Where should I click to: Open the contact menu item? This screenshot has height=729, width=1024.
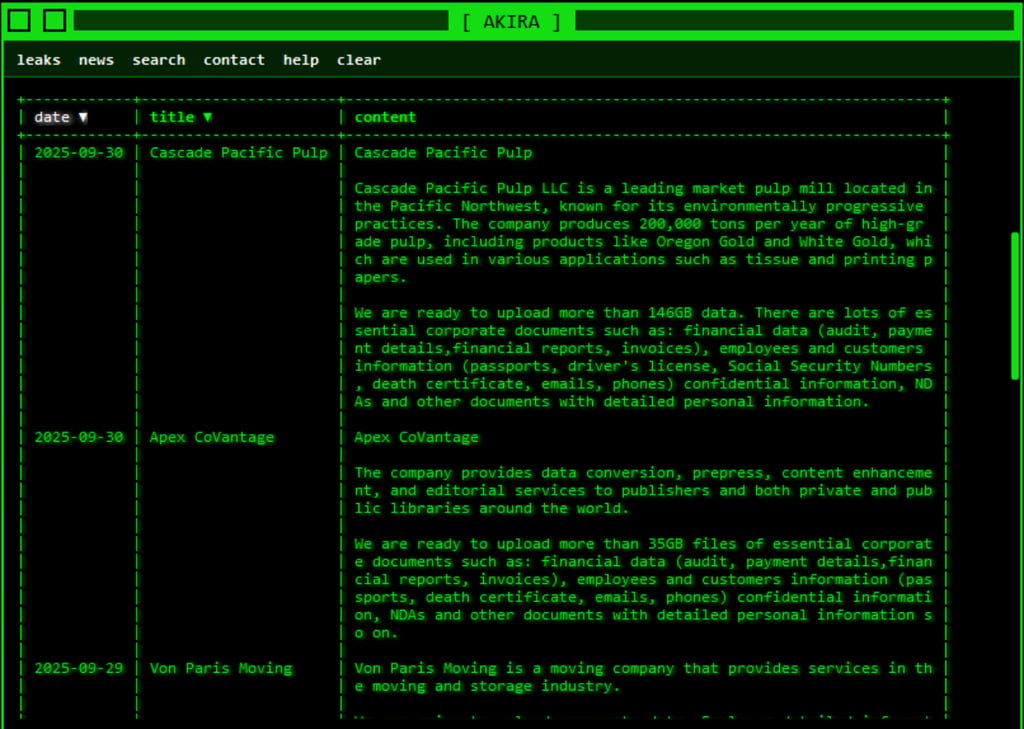tap(234, 60)
